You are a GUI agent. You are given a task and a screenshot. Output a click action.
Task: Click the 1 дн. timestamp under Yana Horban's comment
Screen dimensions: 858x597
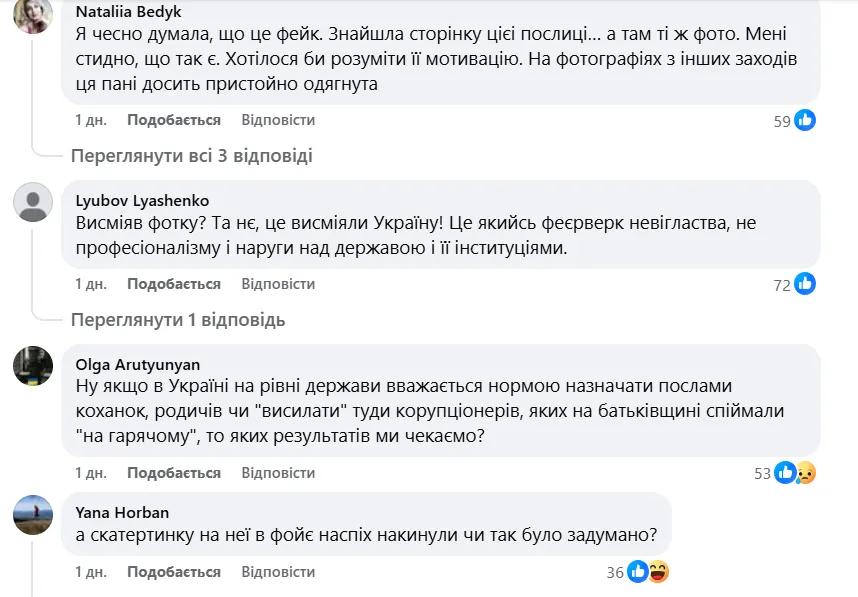(89, 572)
